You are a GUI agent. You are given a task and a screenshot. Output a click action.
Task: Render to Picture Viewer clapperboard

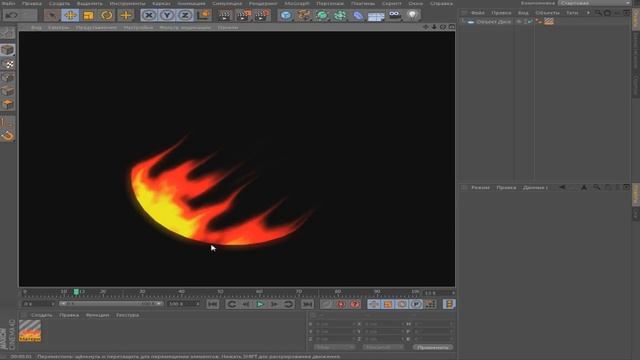point(243,16)
